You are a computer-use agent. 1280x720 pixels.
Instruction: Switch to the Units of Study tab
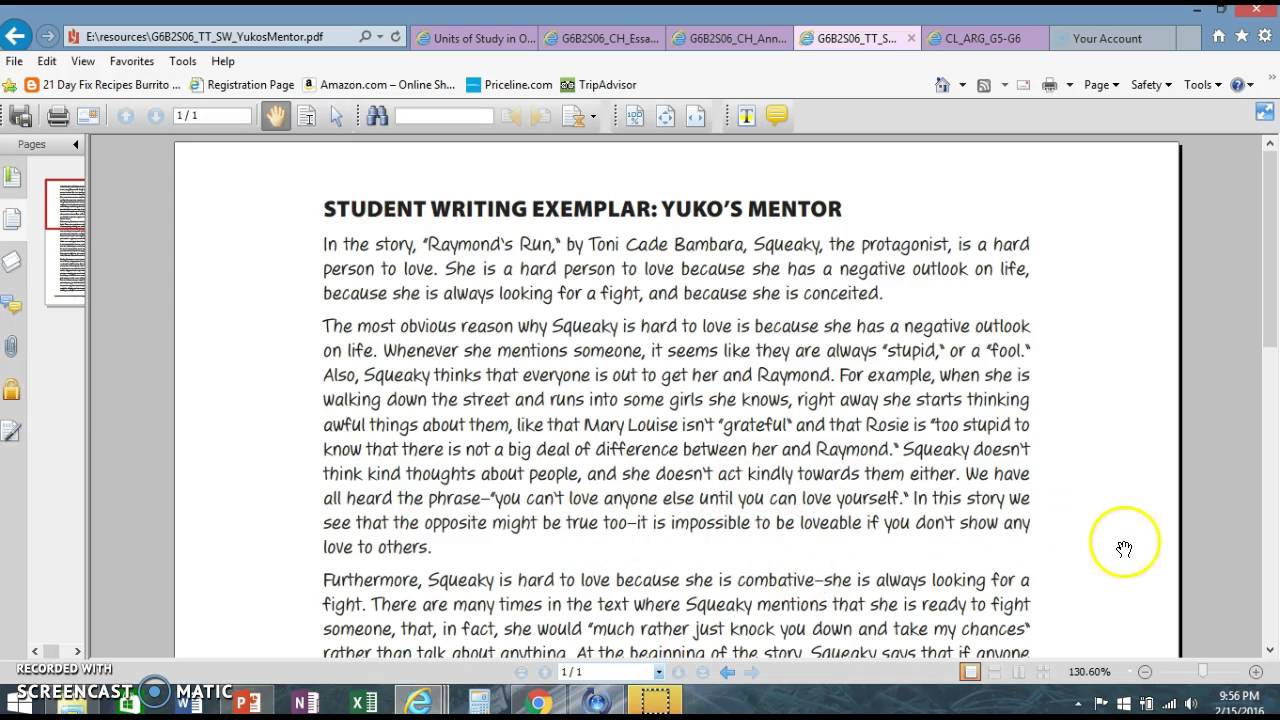click(x=475, y=38)
